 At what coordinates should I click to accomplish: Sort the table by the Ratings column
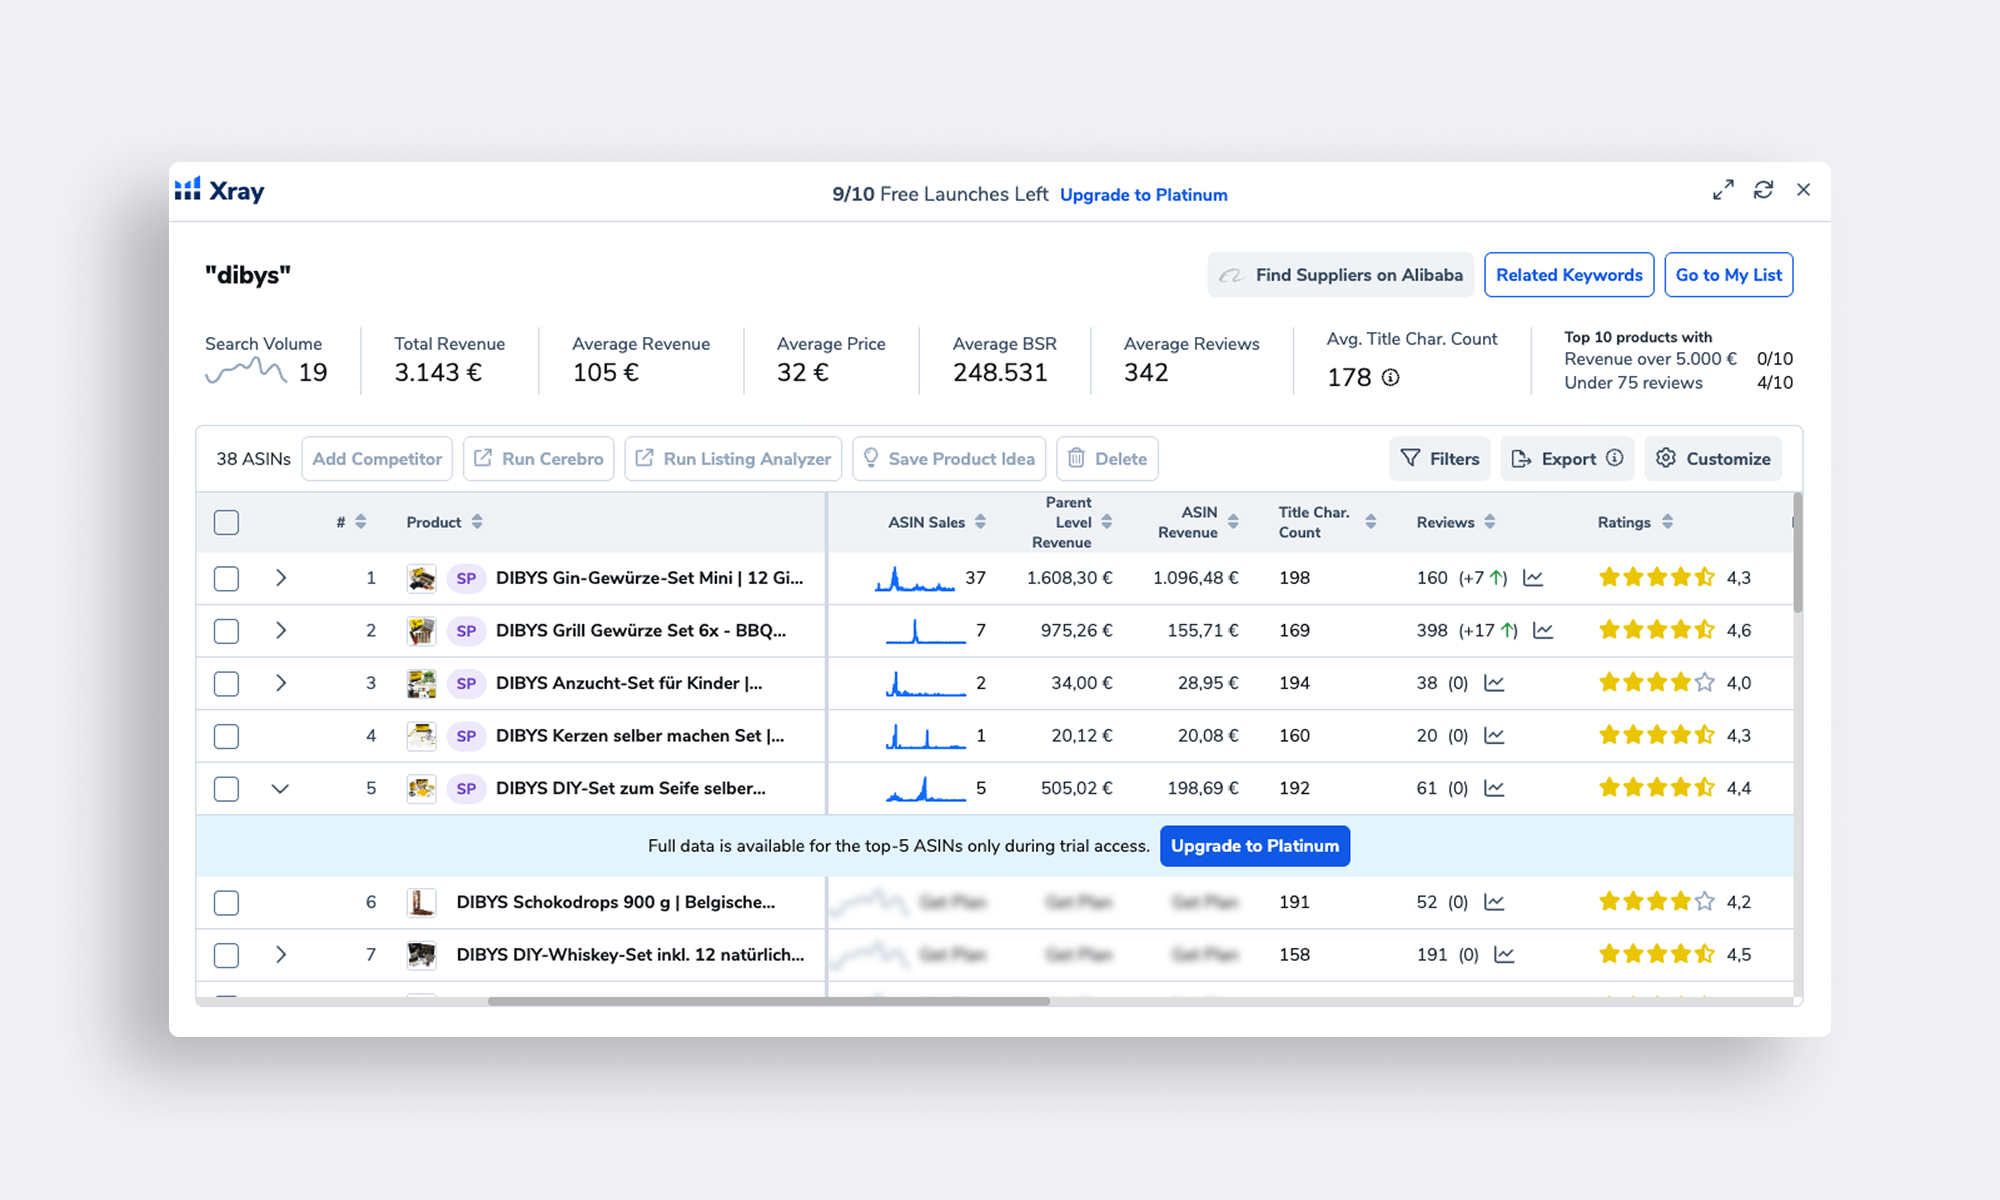pos(1667,522)
